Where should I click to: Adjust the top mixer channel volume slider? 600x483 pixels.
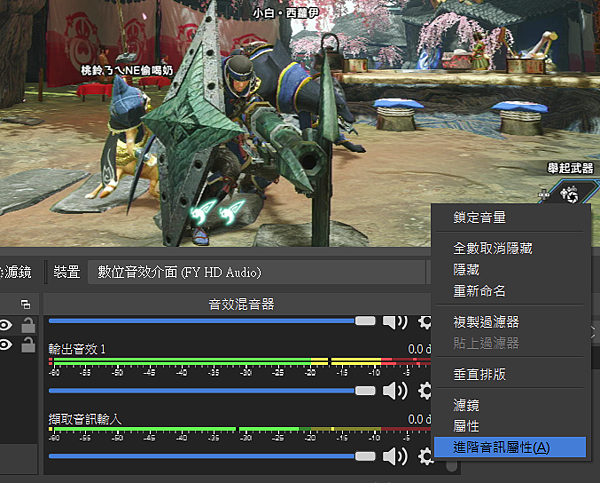pyautogui.click(x=212, y=321)
